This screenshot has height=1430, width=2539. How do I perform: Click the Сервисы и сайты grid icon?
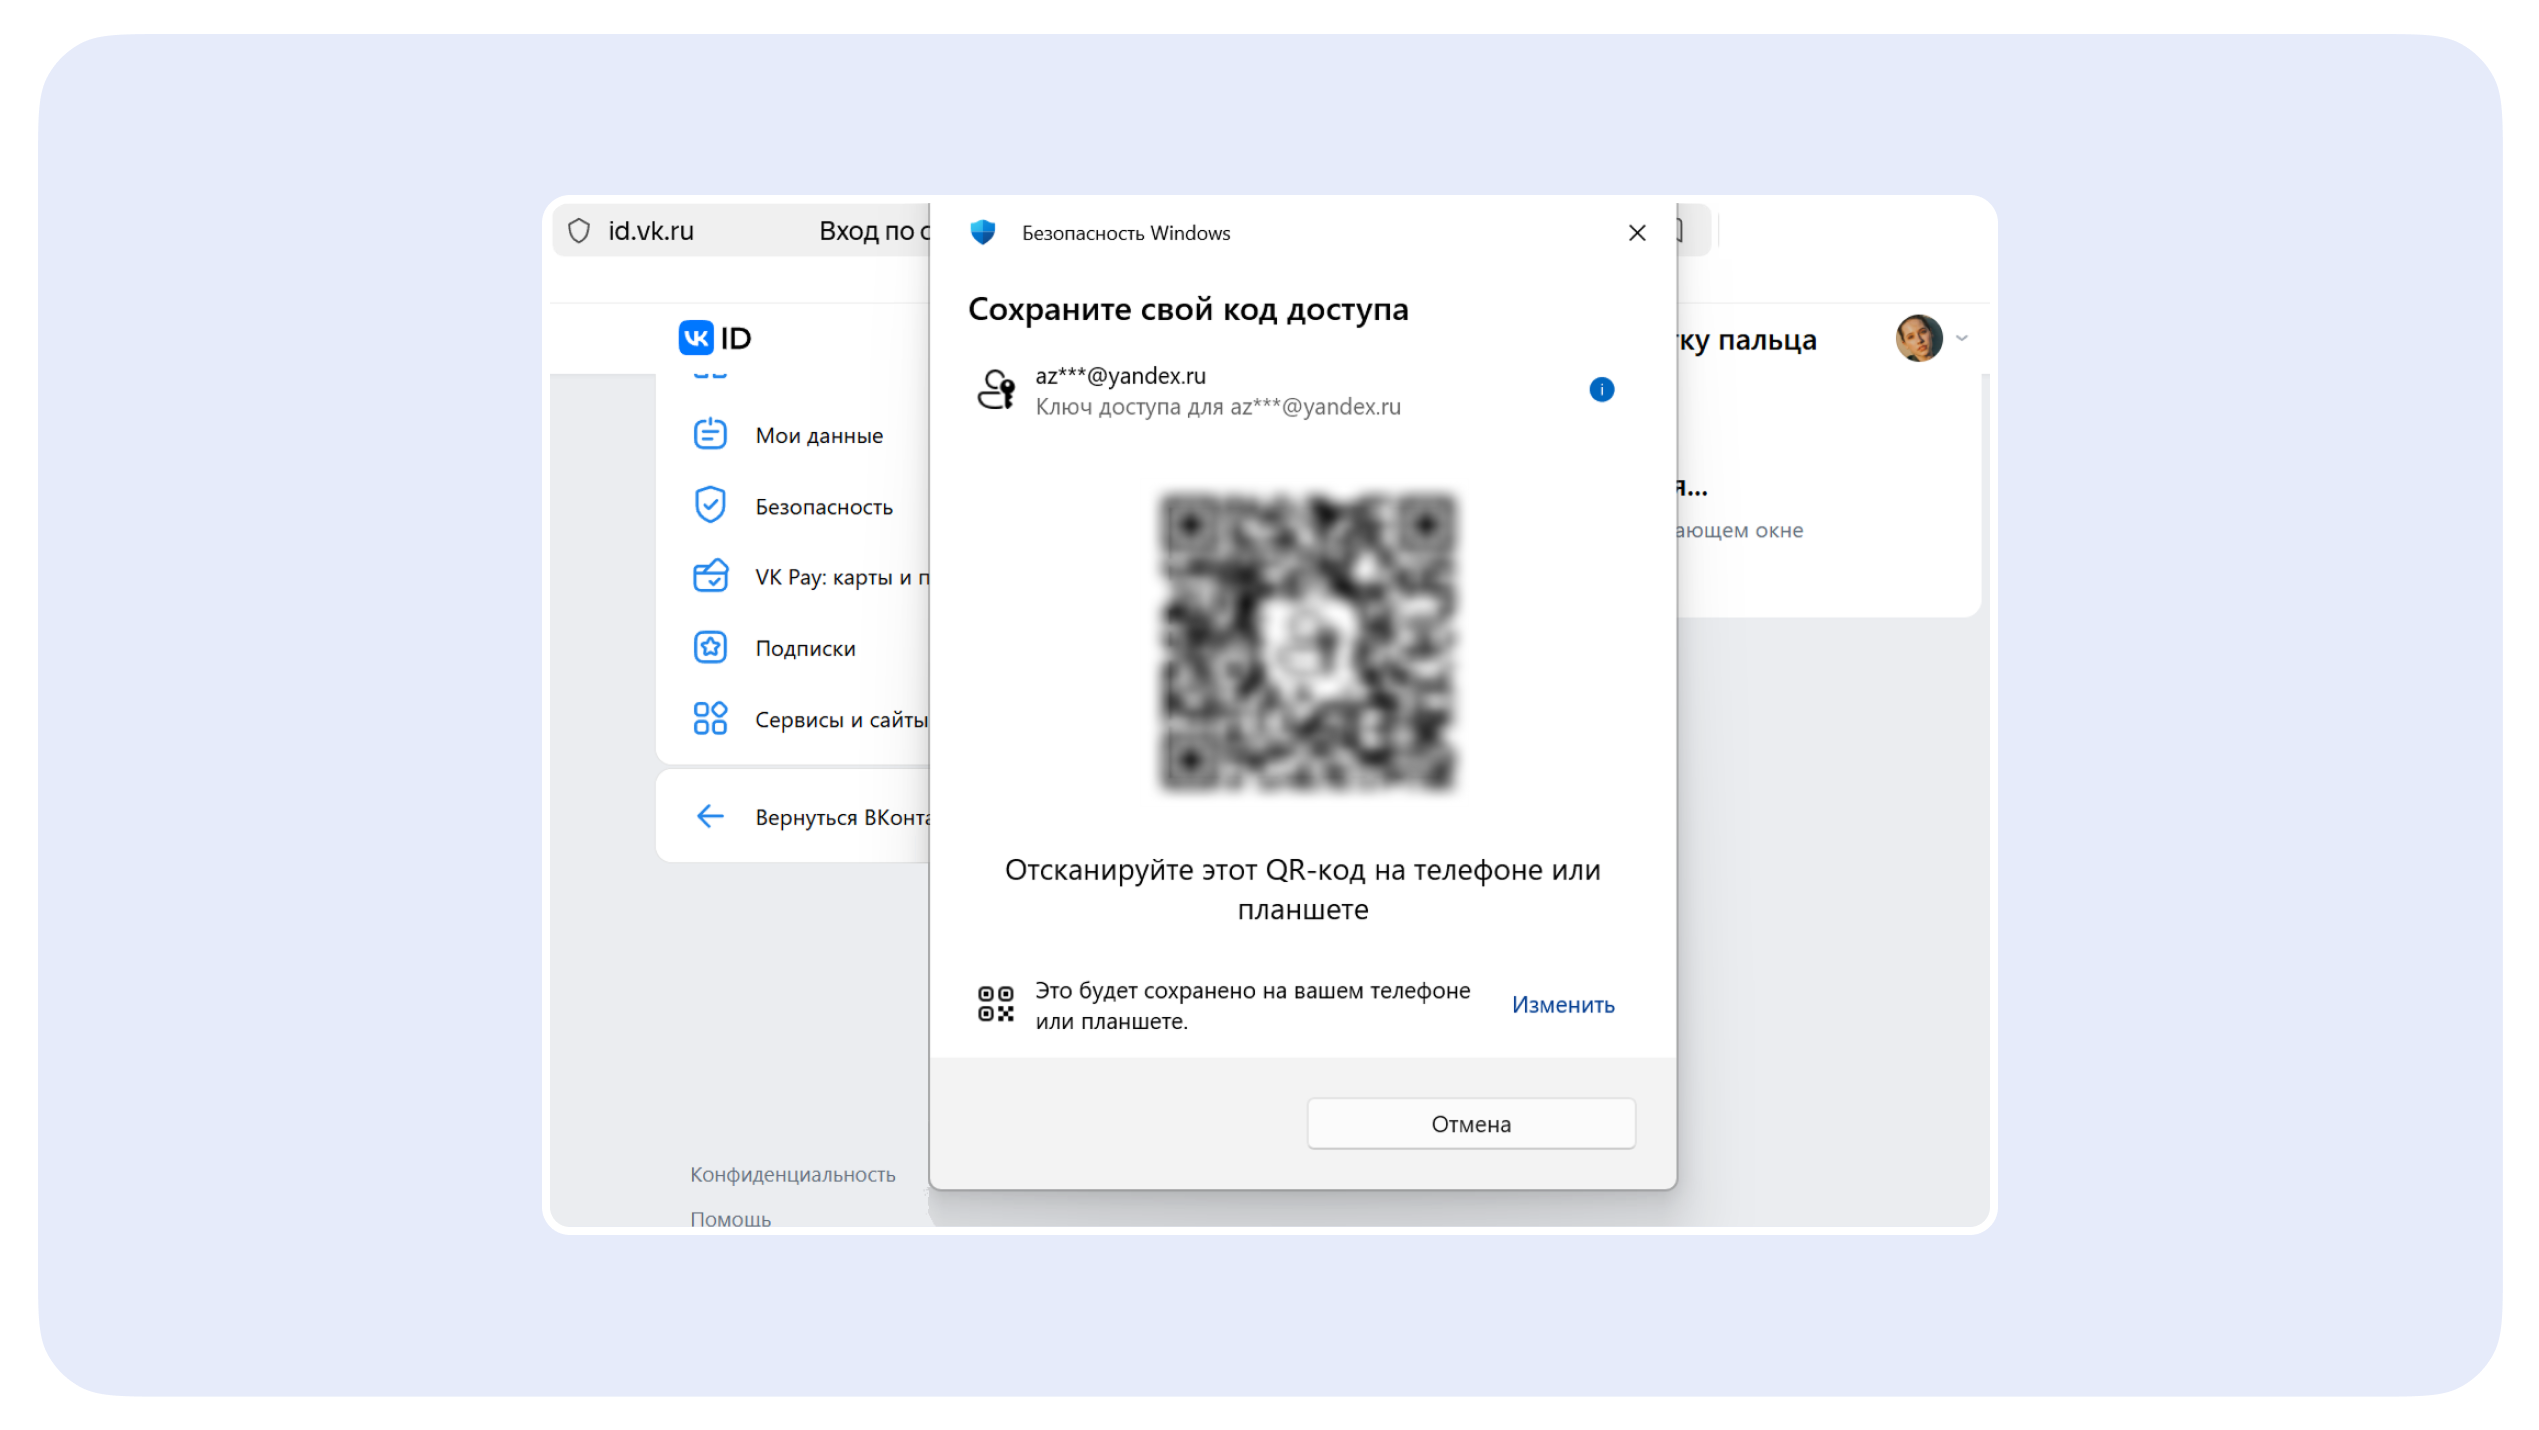(x=710, y=718)
